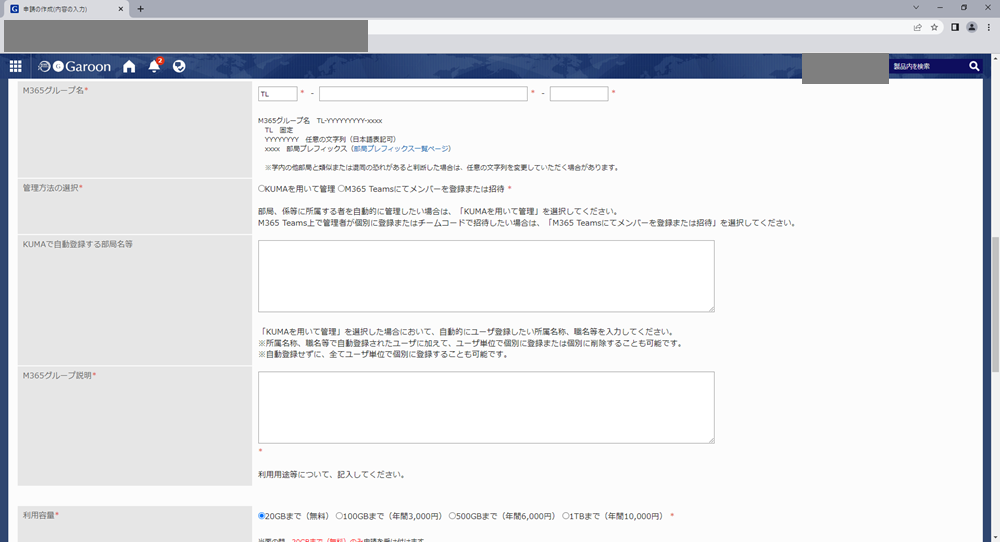The width and height of the screenshot is (1000, 542).
Task: Choose the 1TBまで（年間10,000円） option
Action: [x=566, y=516]
